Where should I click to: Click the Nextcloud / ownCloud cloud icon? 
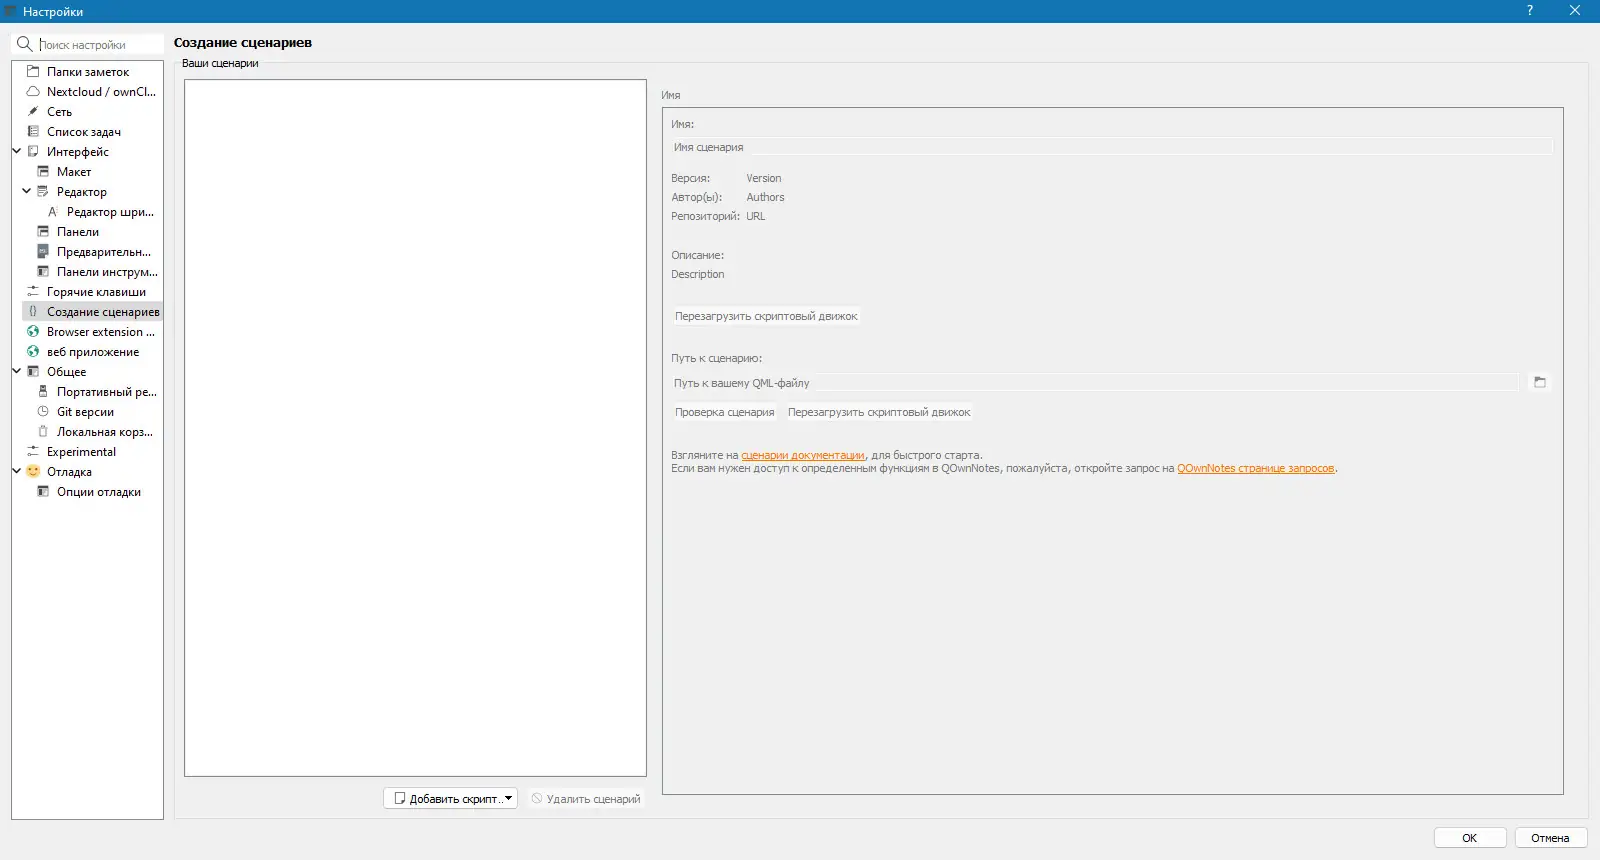(x=33, y=92)
